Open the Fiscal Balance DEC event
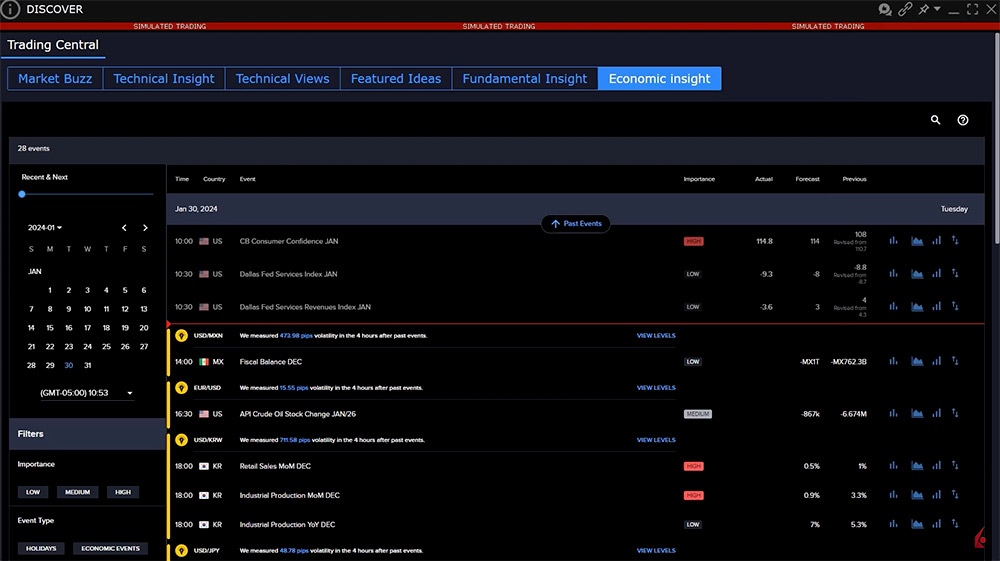The width and height of the screenshot is (1000, 561). coord(270,361)
